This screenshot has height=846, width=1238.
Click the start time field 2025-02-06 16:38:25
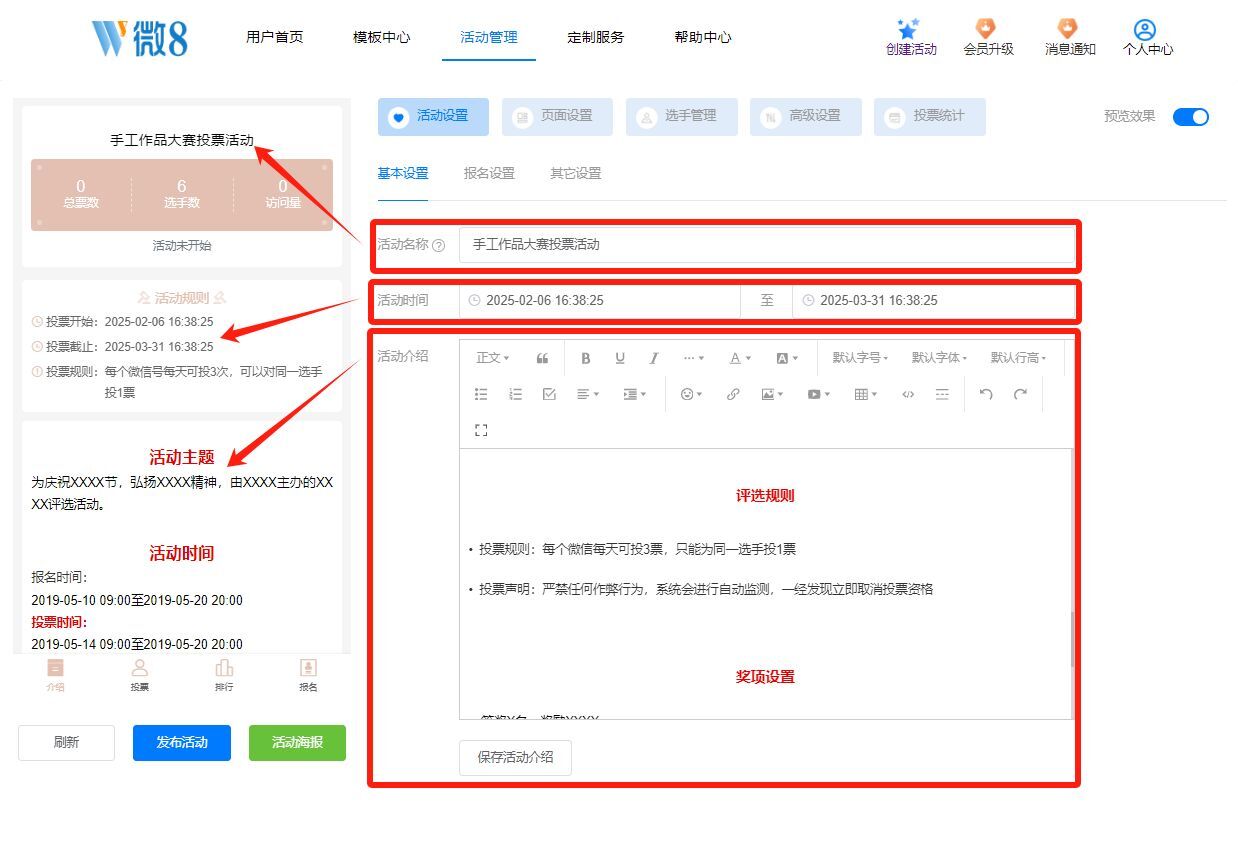coord(600,300)
